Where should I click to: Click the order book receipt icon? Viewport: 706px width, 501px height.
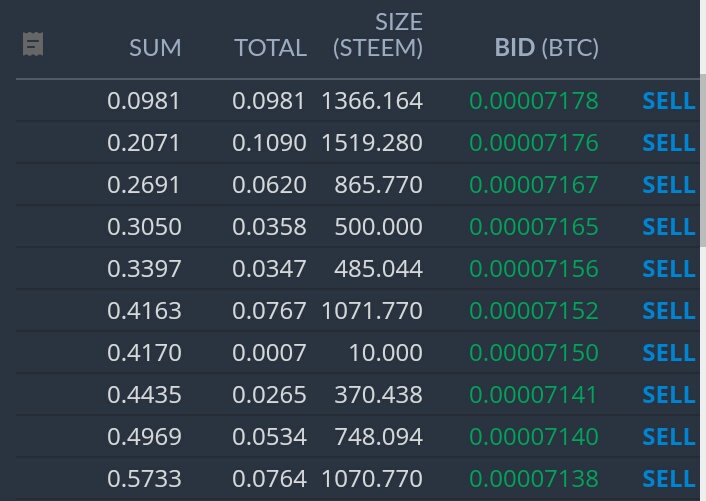click(33, 44)
